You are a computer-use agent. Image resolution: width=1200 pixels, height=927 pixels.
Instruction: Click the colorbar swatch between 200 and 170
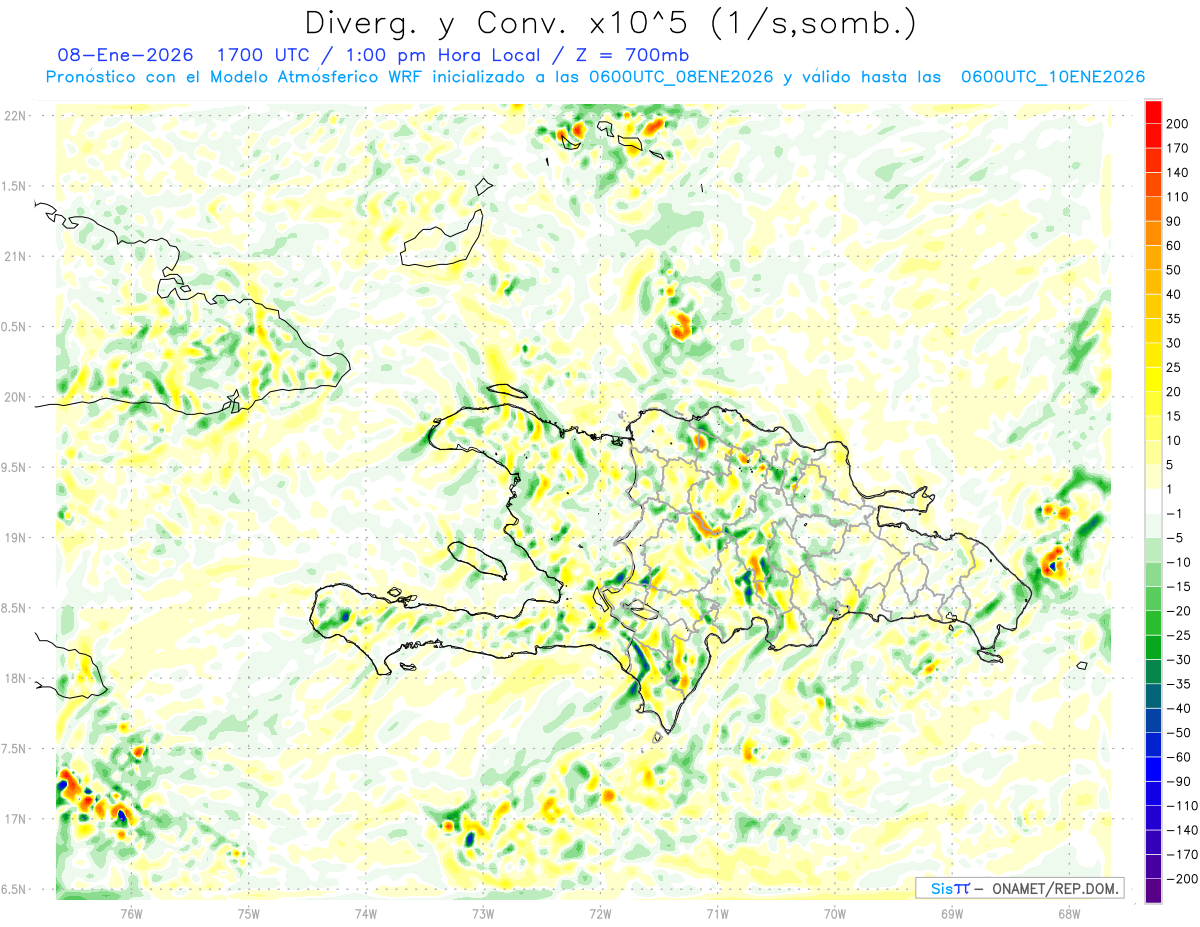point(1154,136)
